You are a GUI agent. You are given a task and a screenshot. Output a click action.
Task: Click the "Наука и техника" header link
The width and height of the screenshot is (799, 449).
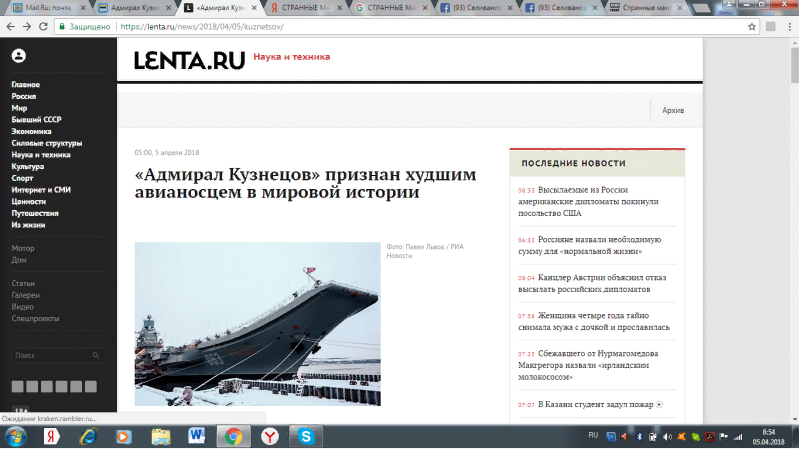tap(291, 57)
